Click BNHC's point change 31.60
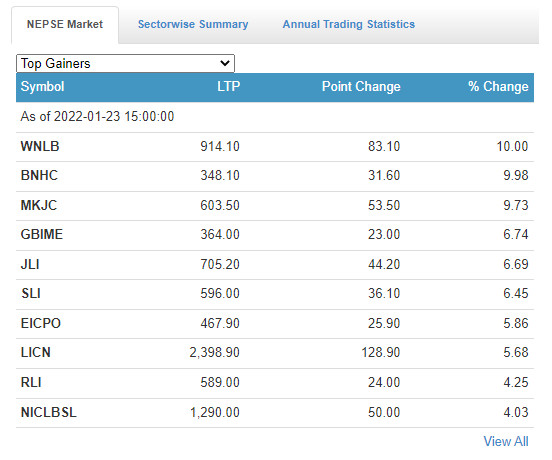552x460 pixels. (384, 175)
